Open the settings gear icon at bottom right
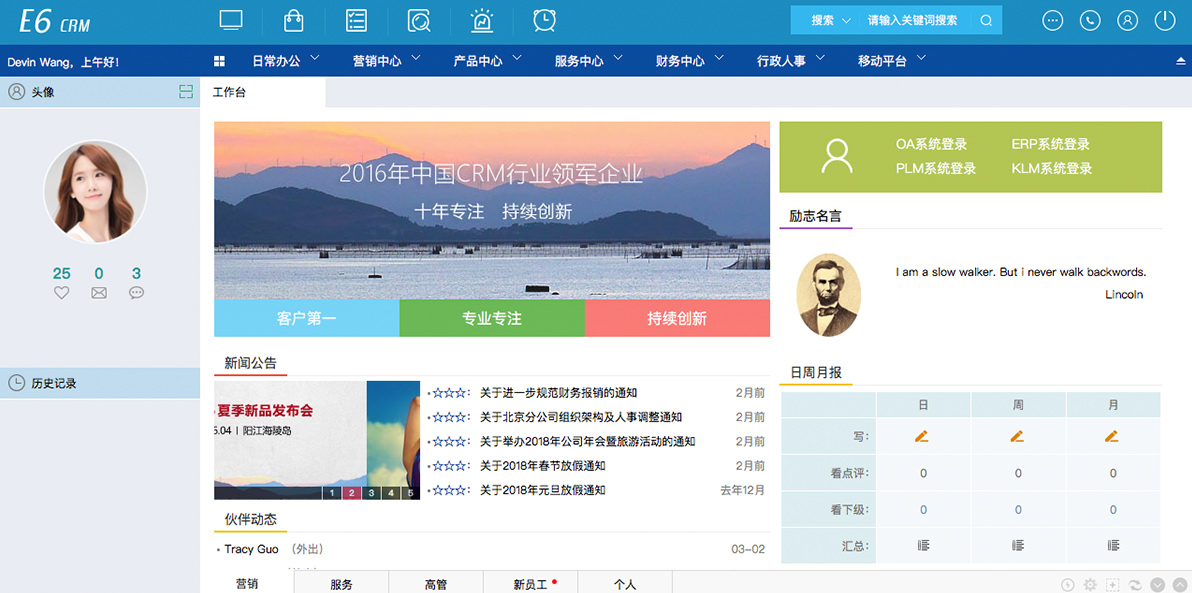The width and height of the screenshot is (1192, 593). 1090,585
